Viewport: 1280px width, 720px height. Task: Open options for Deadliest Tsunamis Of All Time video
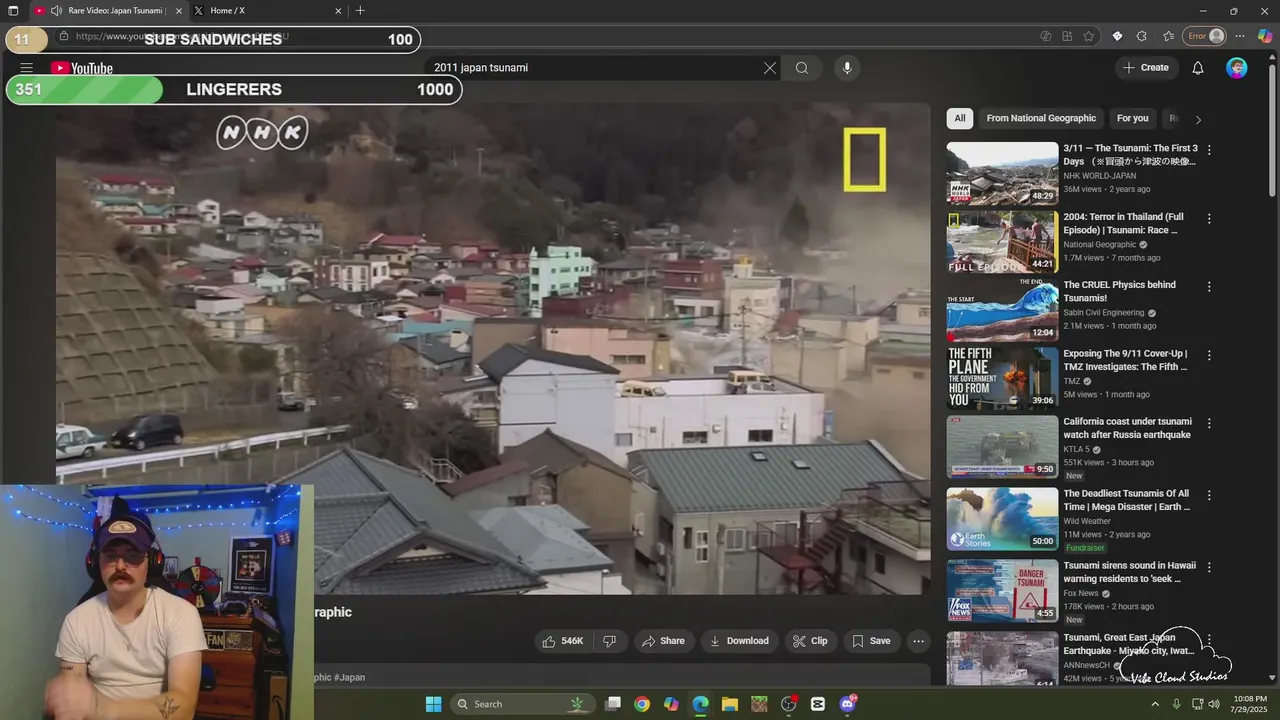coord(1209,495)
